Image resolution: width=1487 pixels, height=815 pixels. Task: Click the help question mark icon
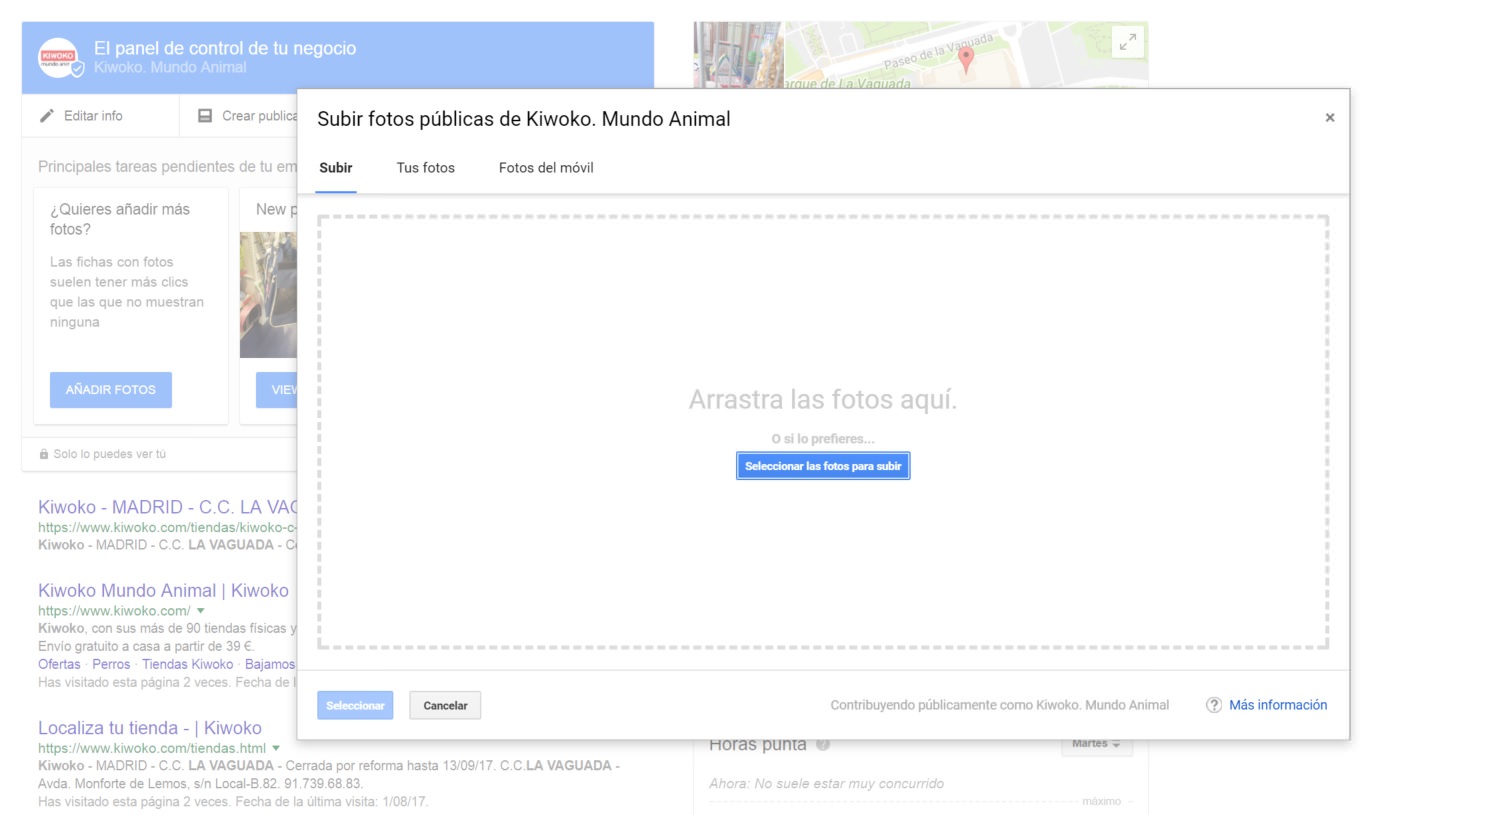[x=1214, y=705]
